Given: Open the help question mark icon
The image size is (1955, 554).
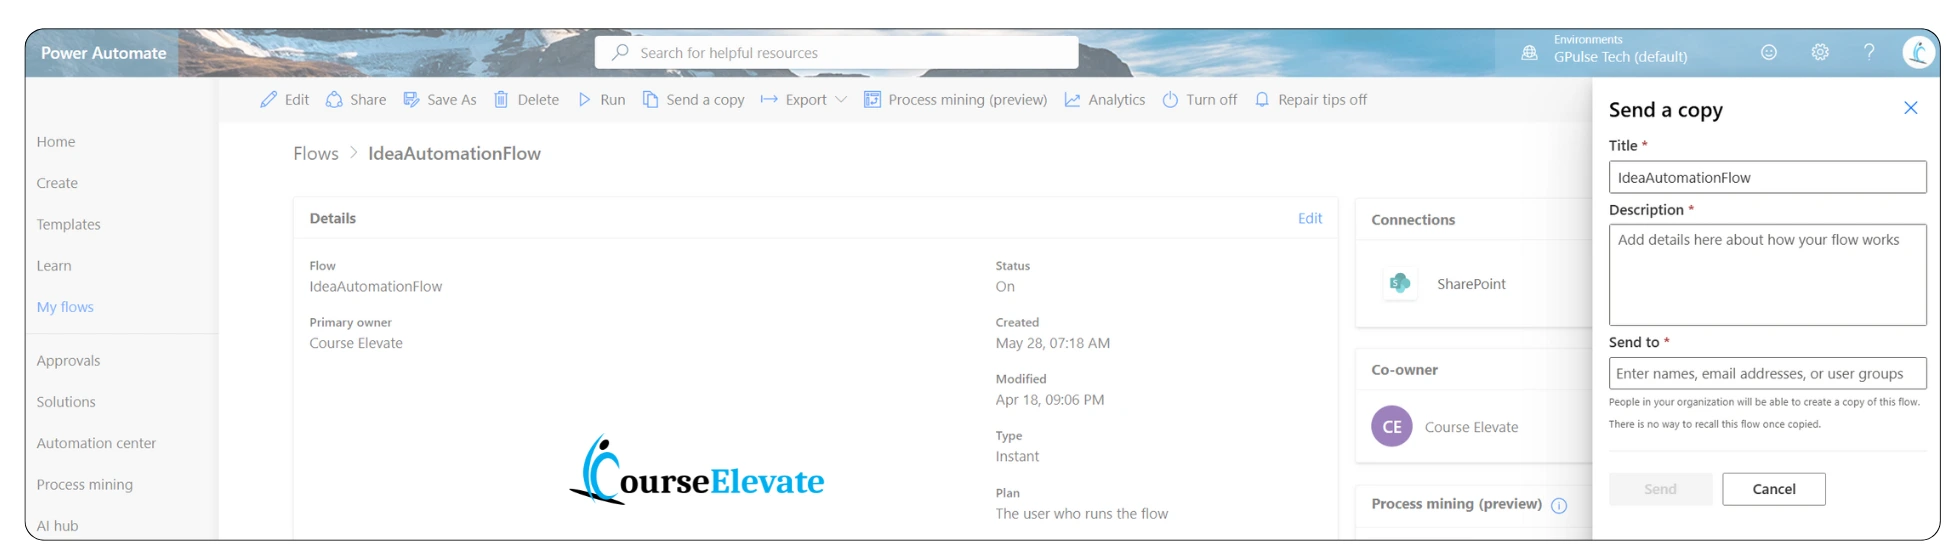Looking at the screenshot, I should tap(1869, 52).
